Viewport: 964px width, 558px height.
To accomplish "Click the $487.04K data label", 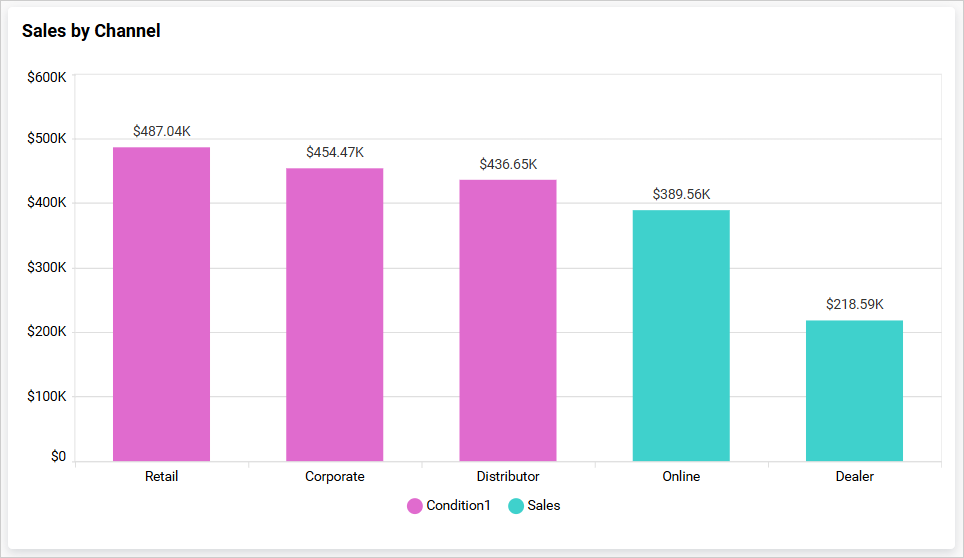I will point(161,131).
